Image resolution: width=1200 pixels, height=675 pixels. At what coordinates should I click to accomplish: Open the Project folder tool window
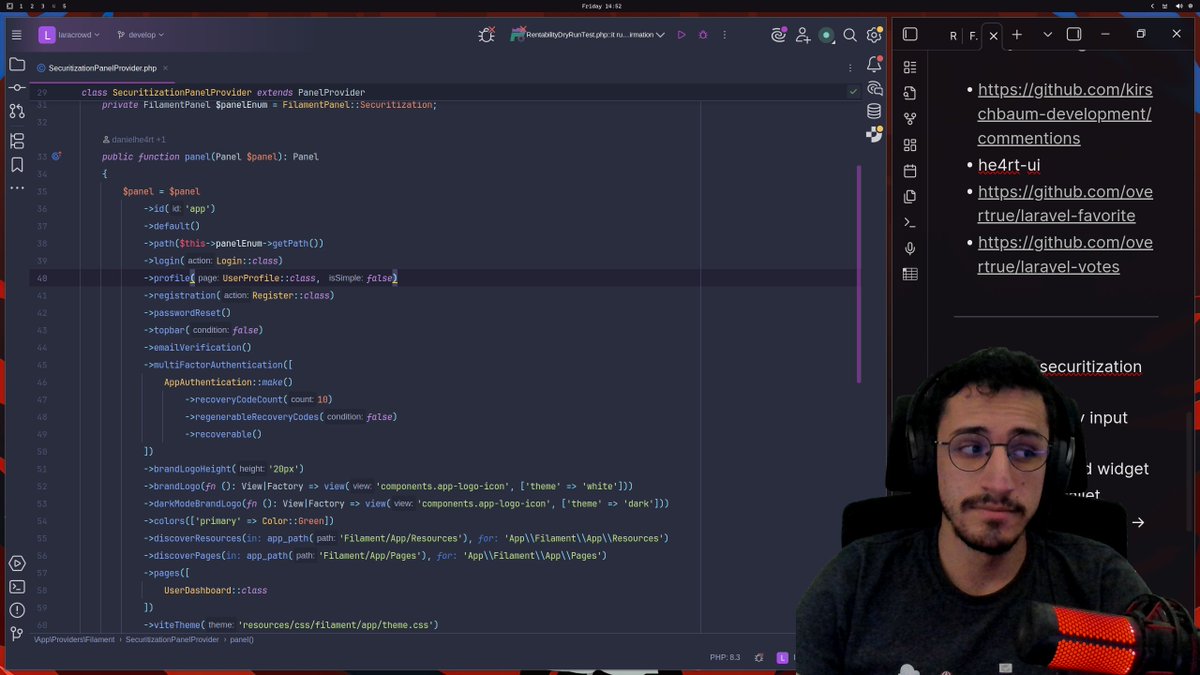[x=17, y=65]
